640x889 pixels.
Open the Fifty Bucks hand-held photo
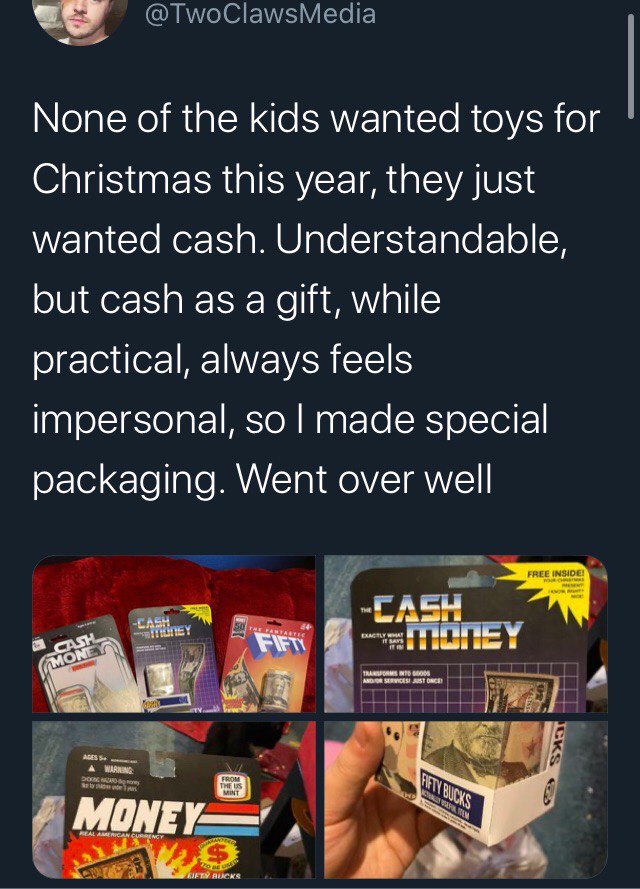(x=465, y=800)
